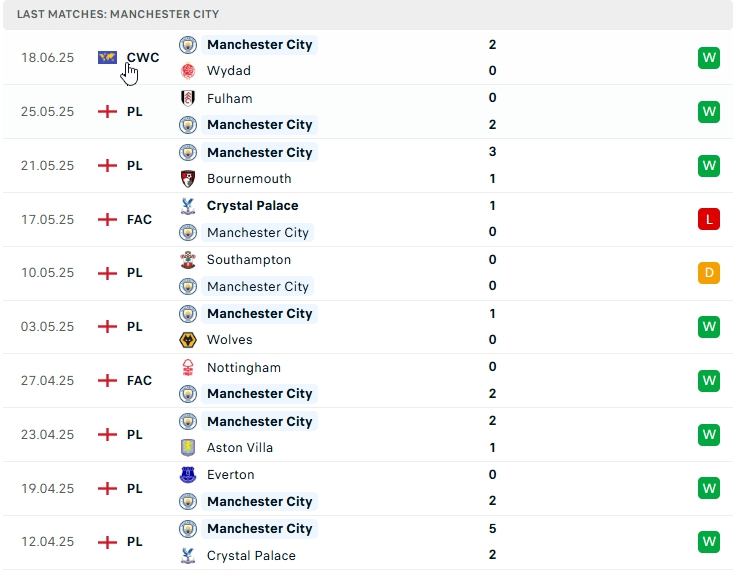Click the red L result badge
Viewport: 740px width, 578px height.
tap(709, 219)
